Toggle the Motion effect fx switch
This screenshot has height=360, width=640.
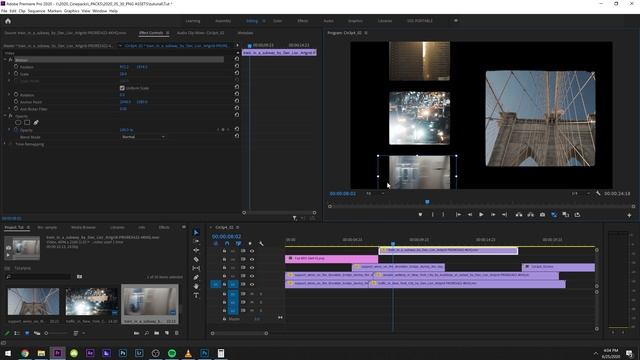(11, 60)
